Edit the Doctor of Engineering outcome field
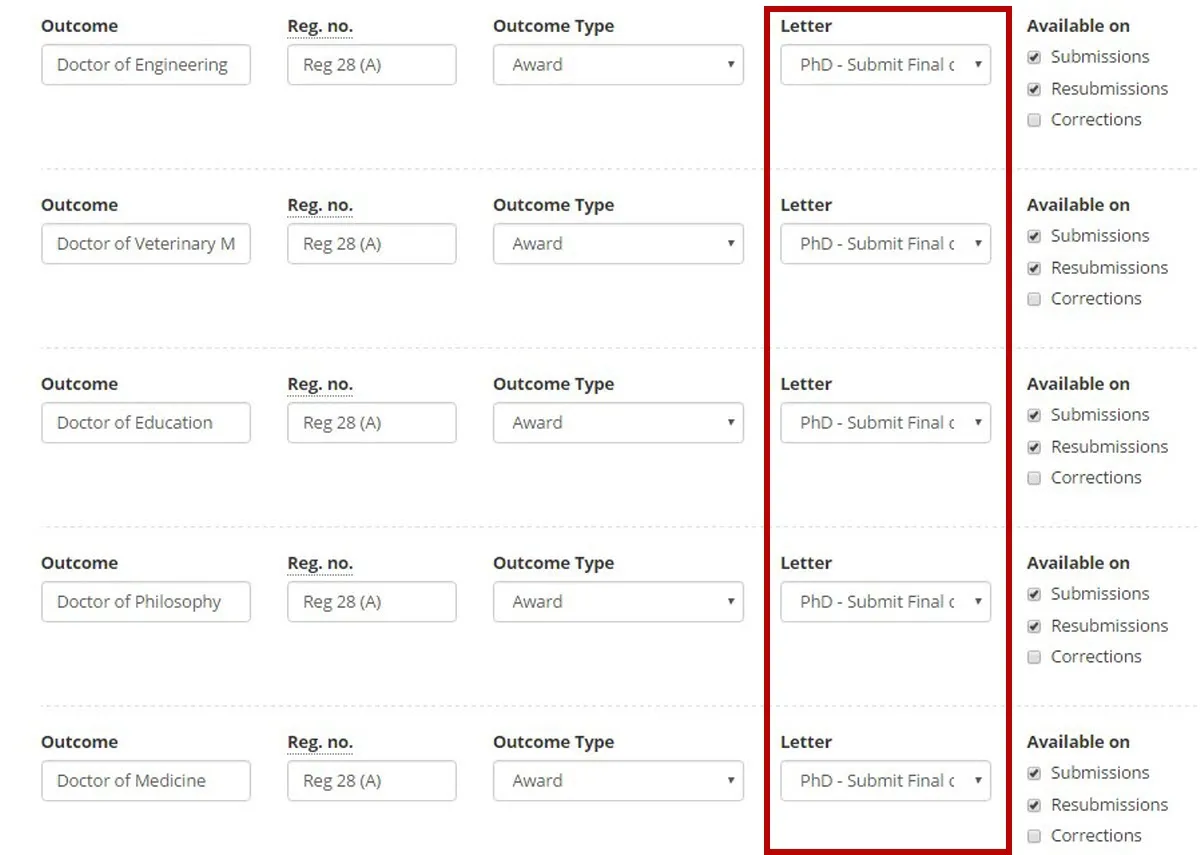 coord(145,64)
